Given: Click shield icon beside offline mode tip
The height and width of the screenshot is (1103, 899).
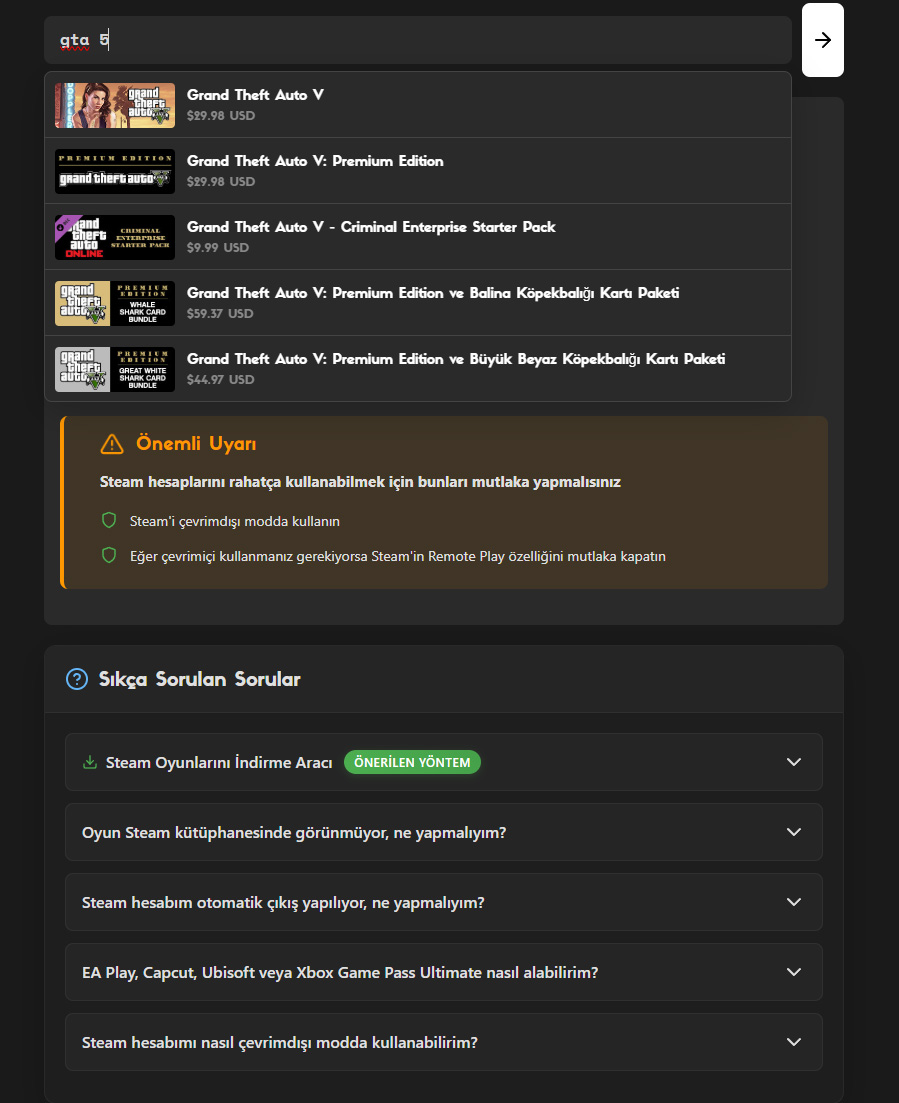Looking at the screenshot, I should tap(109, 521).
